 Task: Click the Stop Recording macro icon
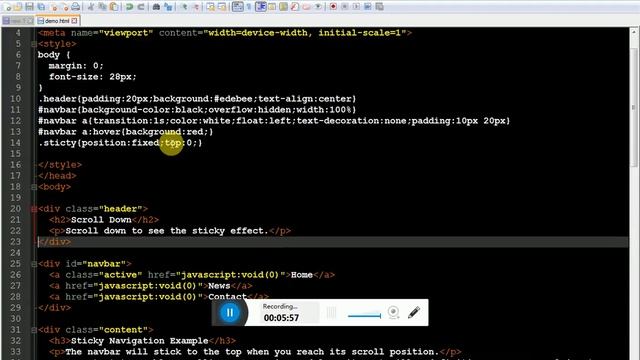[x=344, y=7]
